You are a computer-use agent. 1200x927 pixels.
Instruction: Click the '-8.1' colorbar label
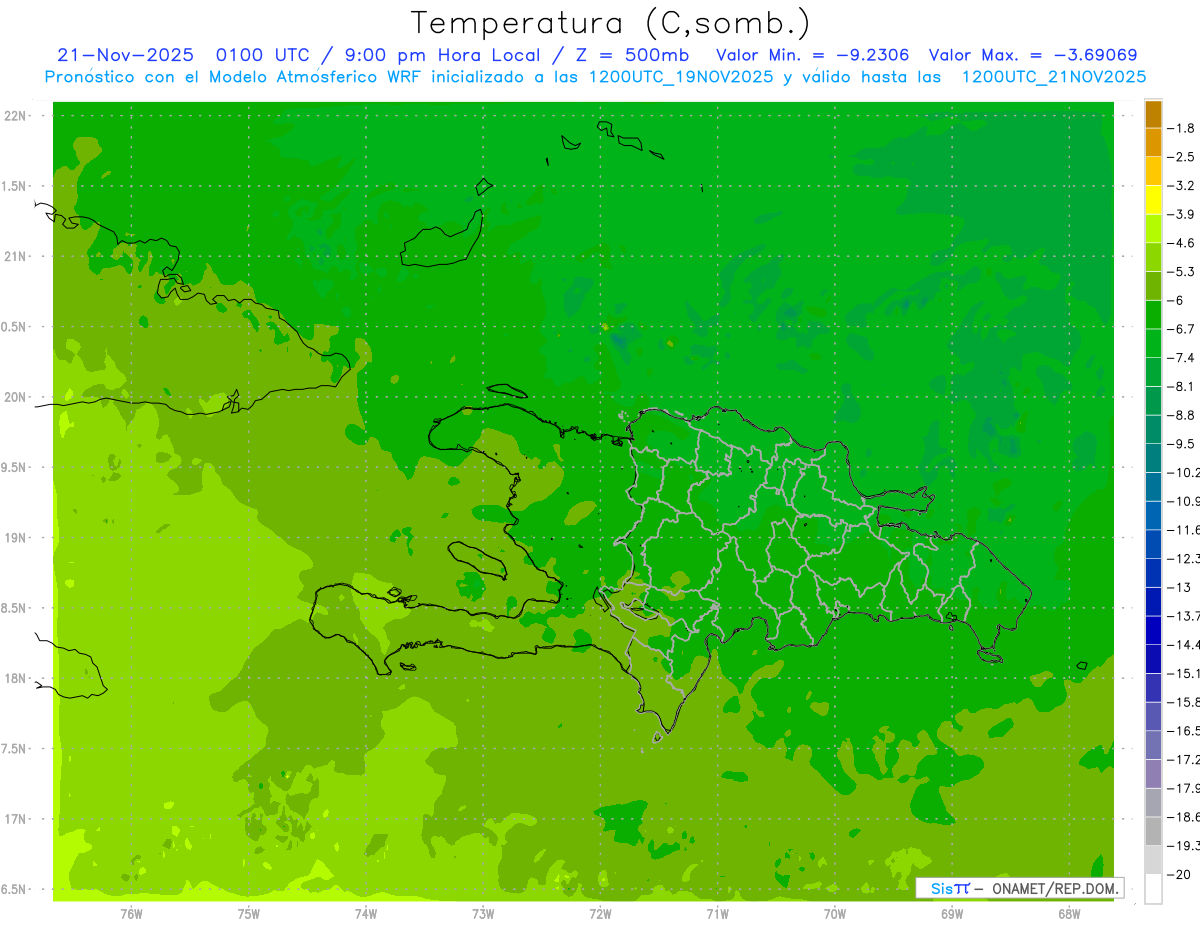[1182, 386]
